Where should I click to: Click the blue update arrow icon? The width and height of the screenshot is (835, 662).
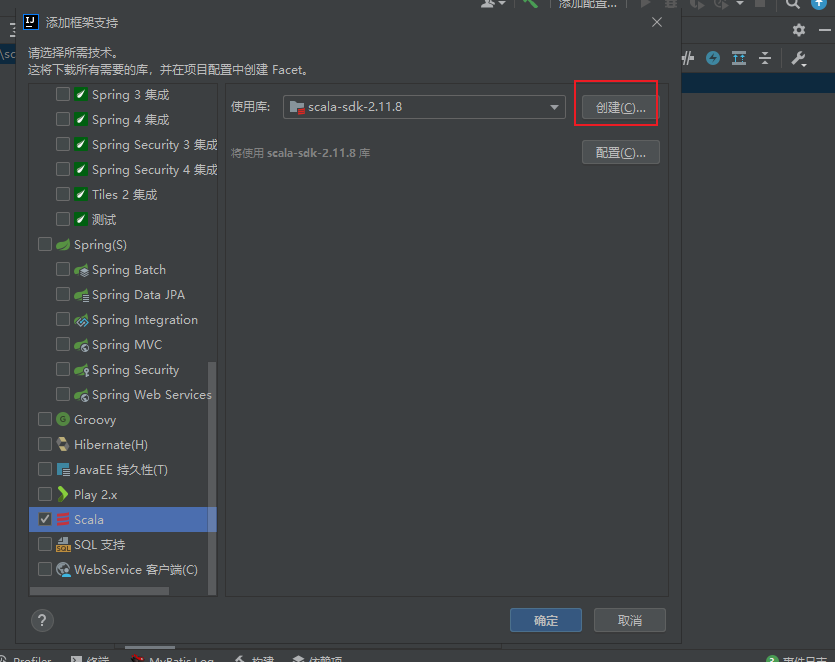tap(819, 3)
